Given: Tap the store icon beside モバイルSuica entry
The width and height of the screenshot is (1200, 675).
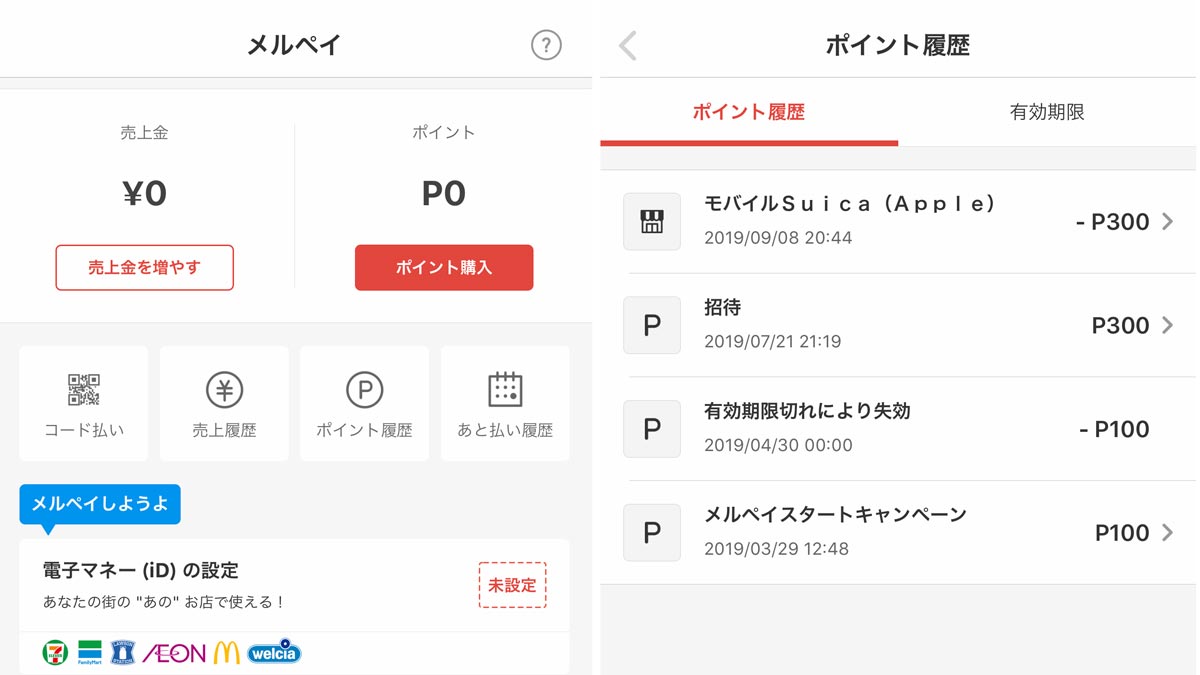Looking at the screenshot, I should 652,221.
